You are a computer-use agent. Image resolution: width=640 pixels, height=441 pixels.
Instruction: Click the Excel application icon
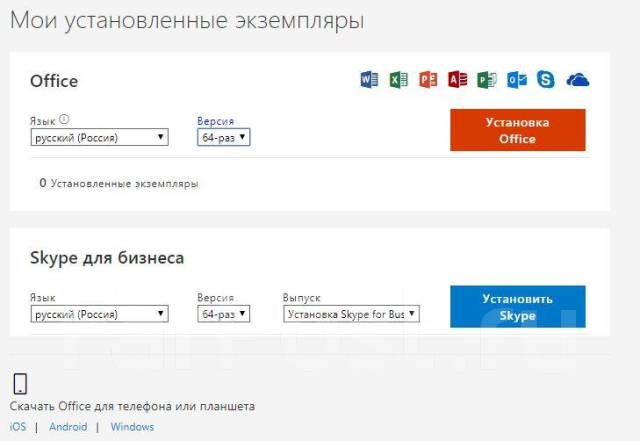tap(399, 80)
